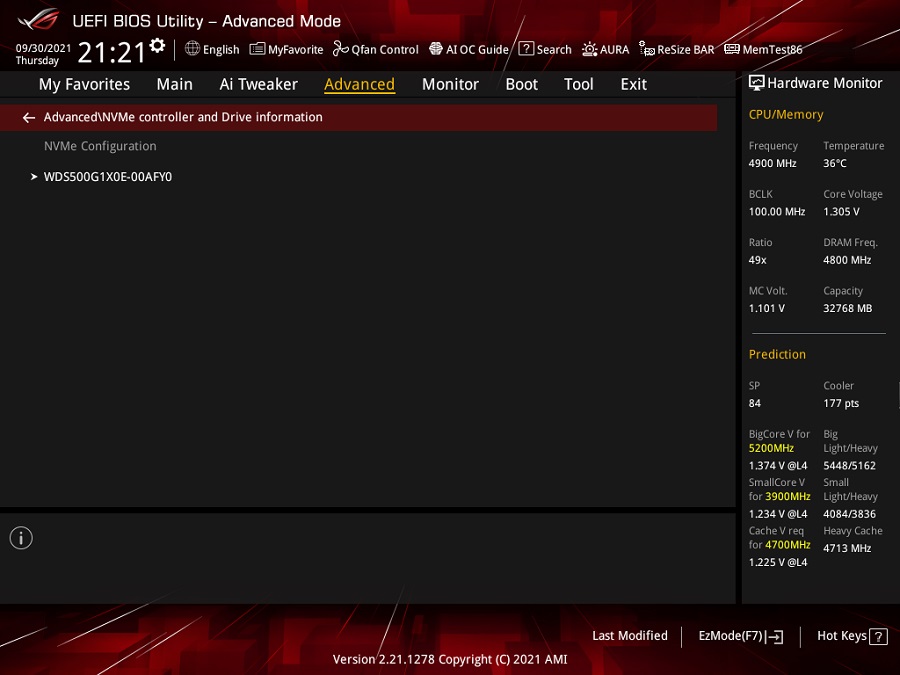Click the highlighted 3900MHz value

coord(788,496)
